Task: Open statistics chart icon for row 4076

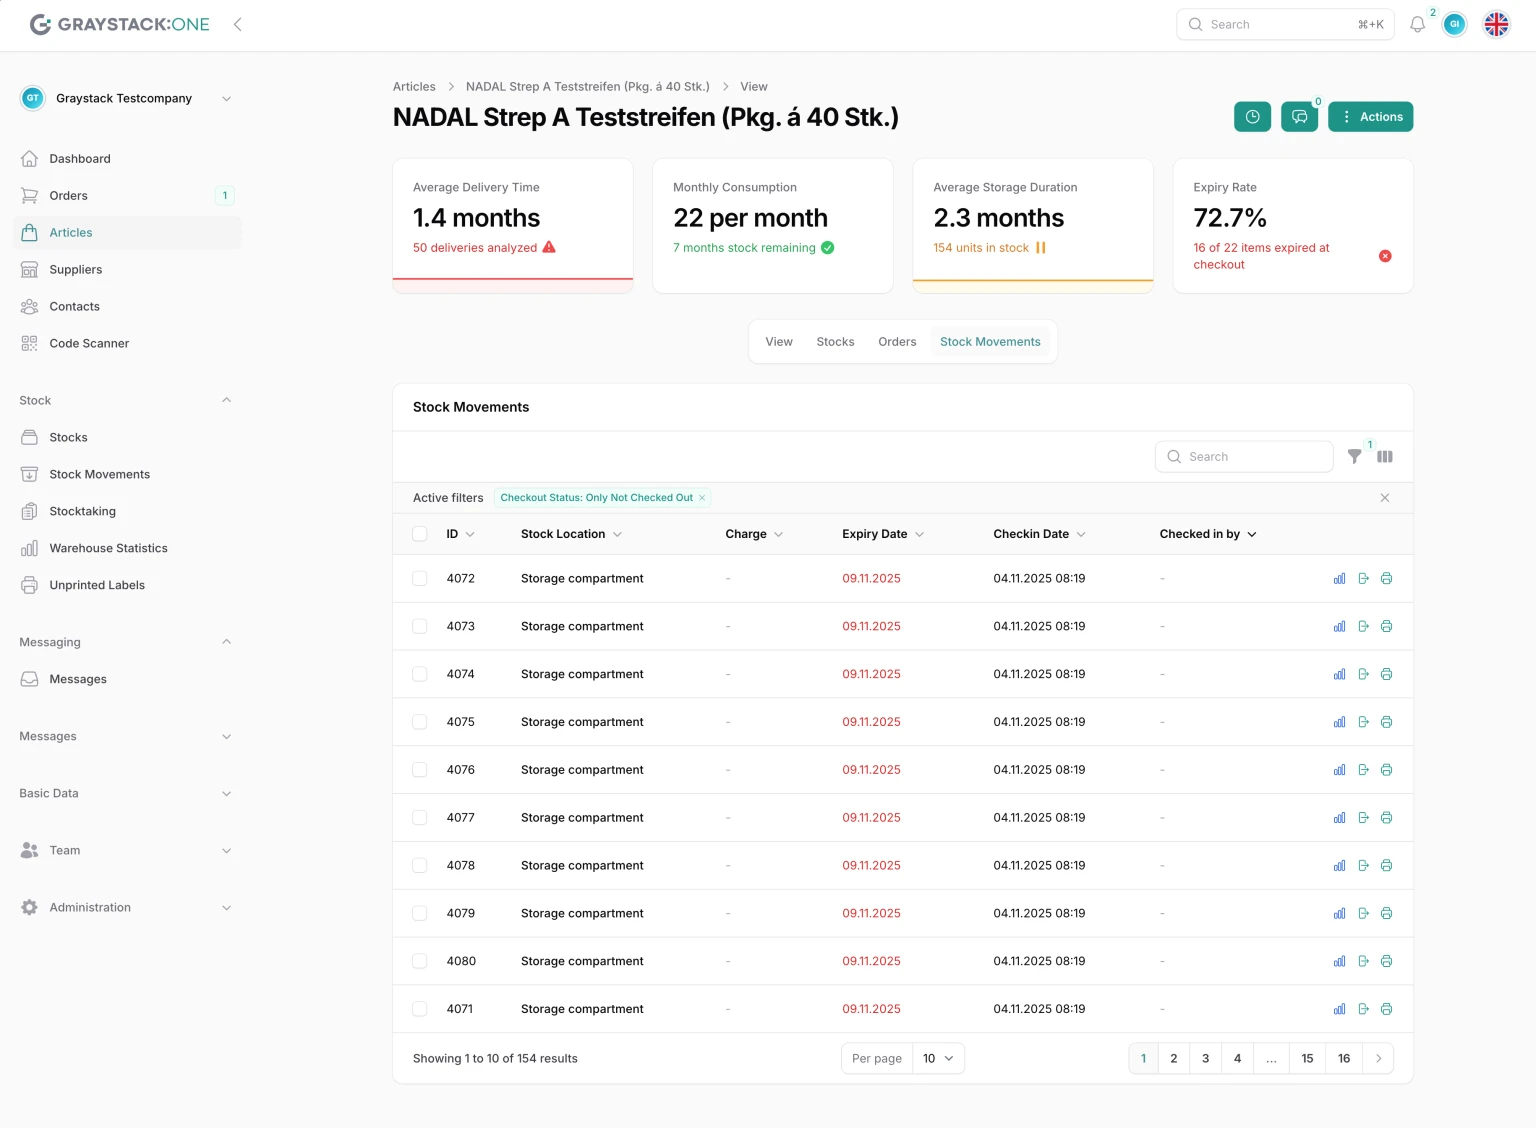Action: pyautogui.click(x=1339, y=770)
